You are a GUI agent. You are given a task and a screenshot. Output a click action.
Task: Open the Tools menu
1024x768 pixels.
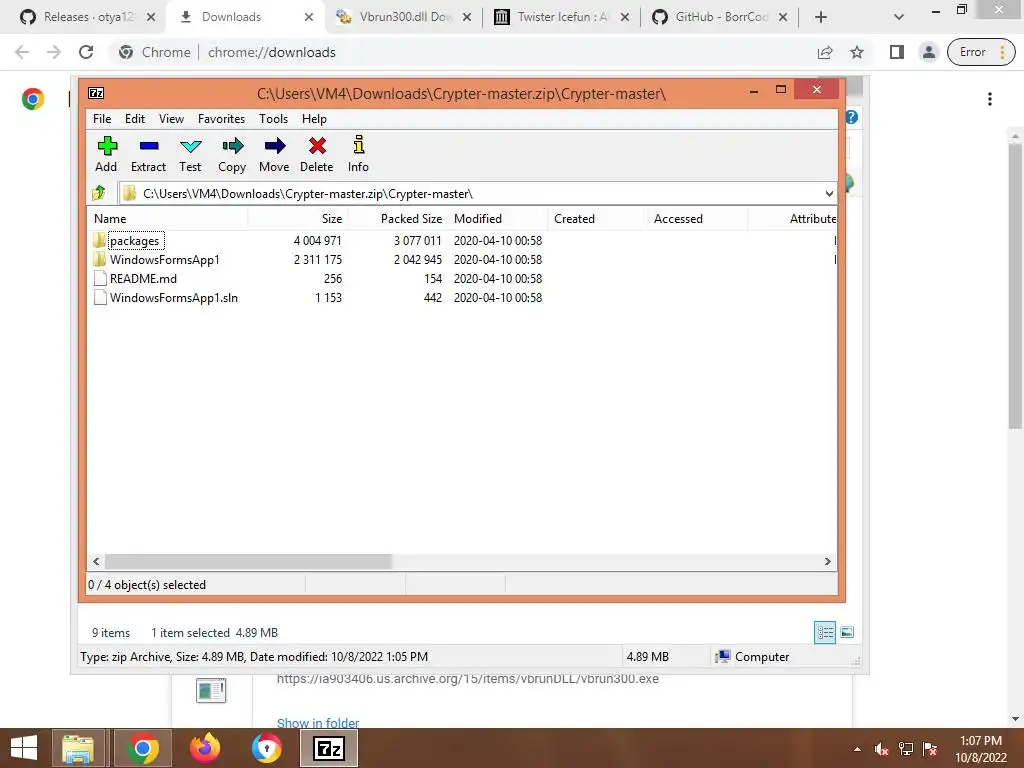(x=273, y=119)
